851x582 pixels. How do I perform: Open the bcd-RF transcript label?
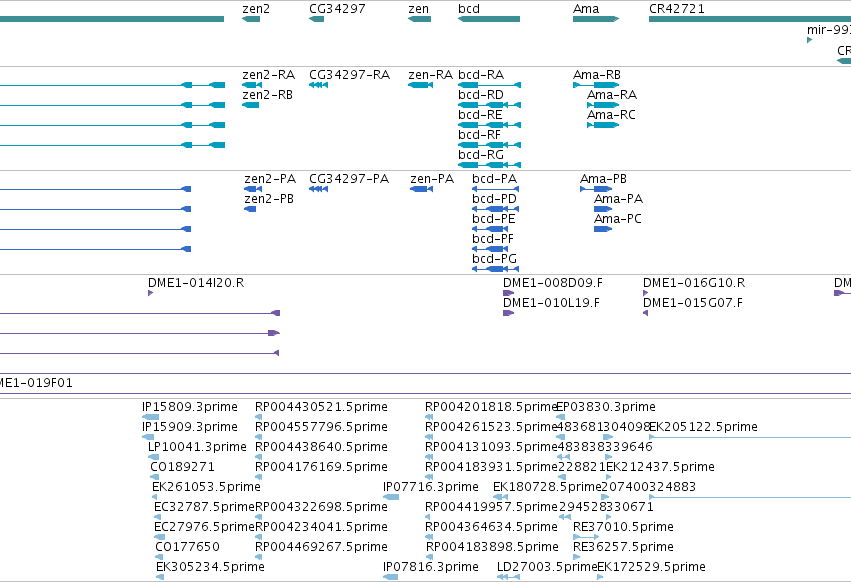pos(479,135)
